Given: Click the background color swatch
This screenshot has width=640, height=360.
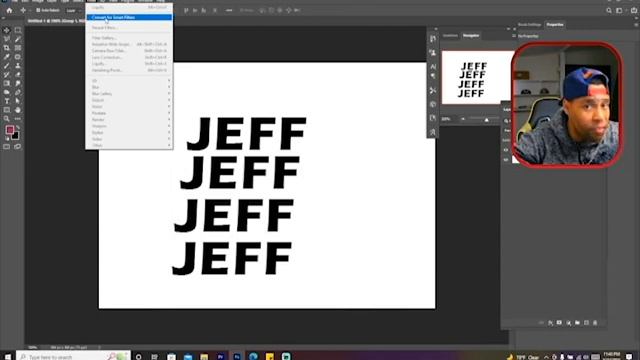Looking at the screenshot, I should point(16,136).
